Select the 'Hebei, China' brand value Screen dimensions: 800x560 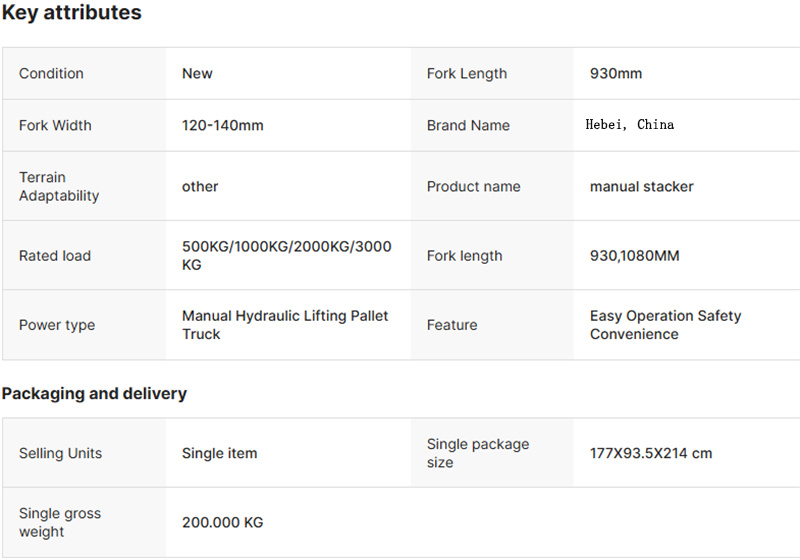[630, 125]
